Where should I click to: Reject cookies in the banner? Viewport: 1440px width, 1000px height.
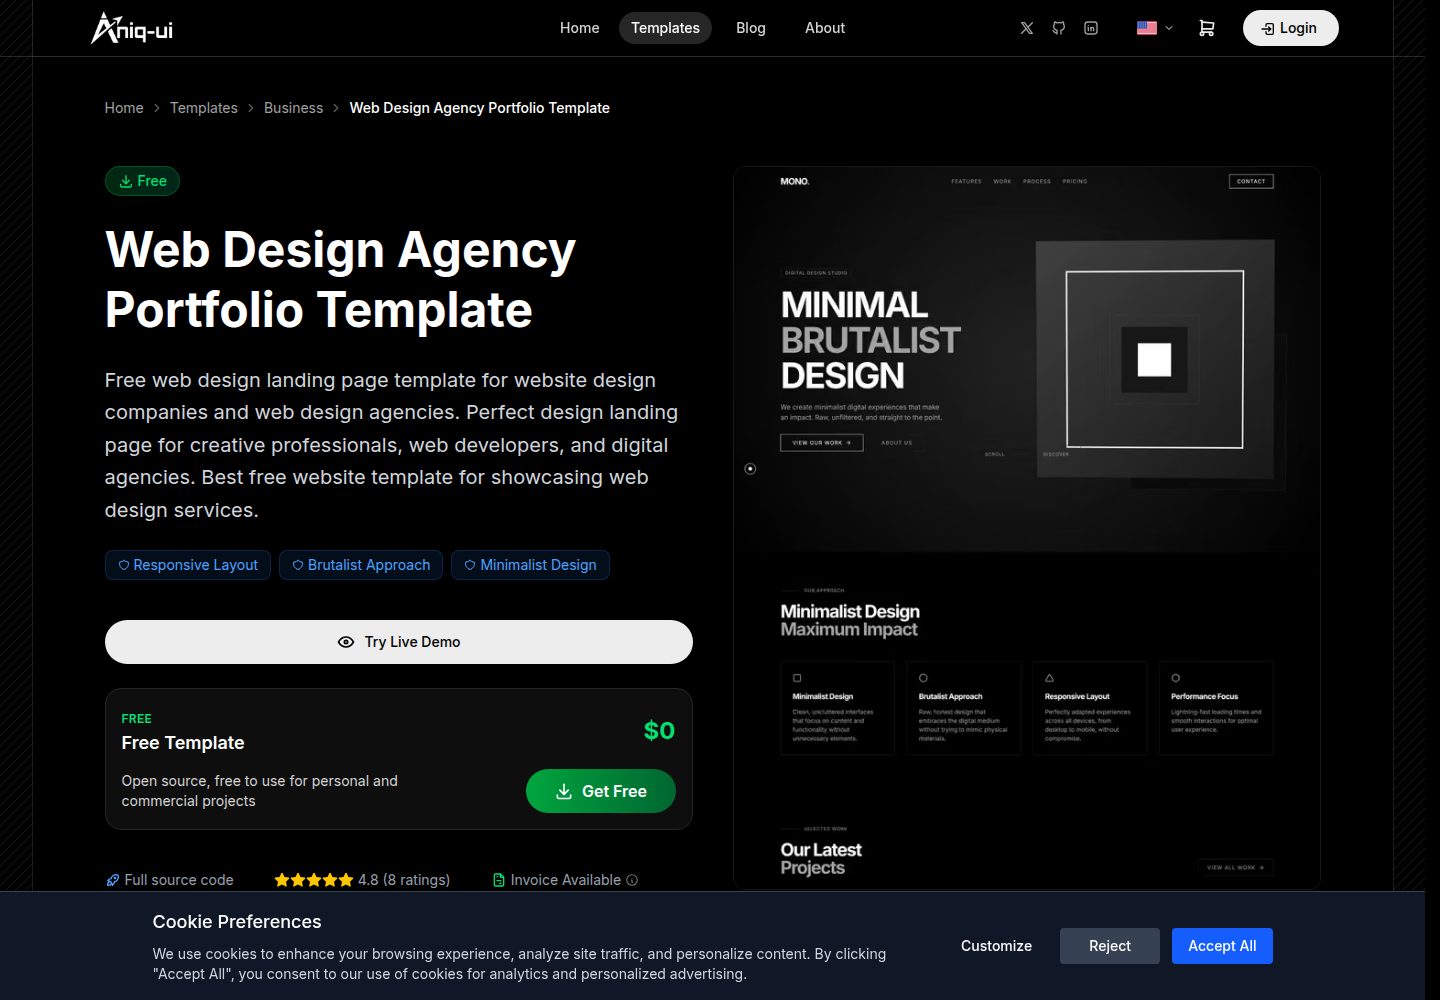point(1110,946)
